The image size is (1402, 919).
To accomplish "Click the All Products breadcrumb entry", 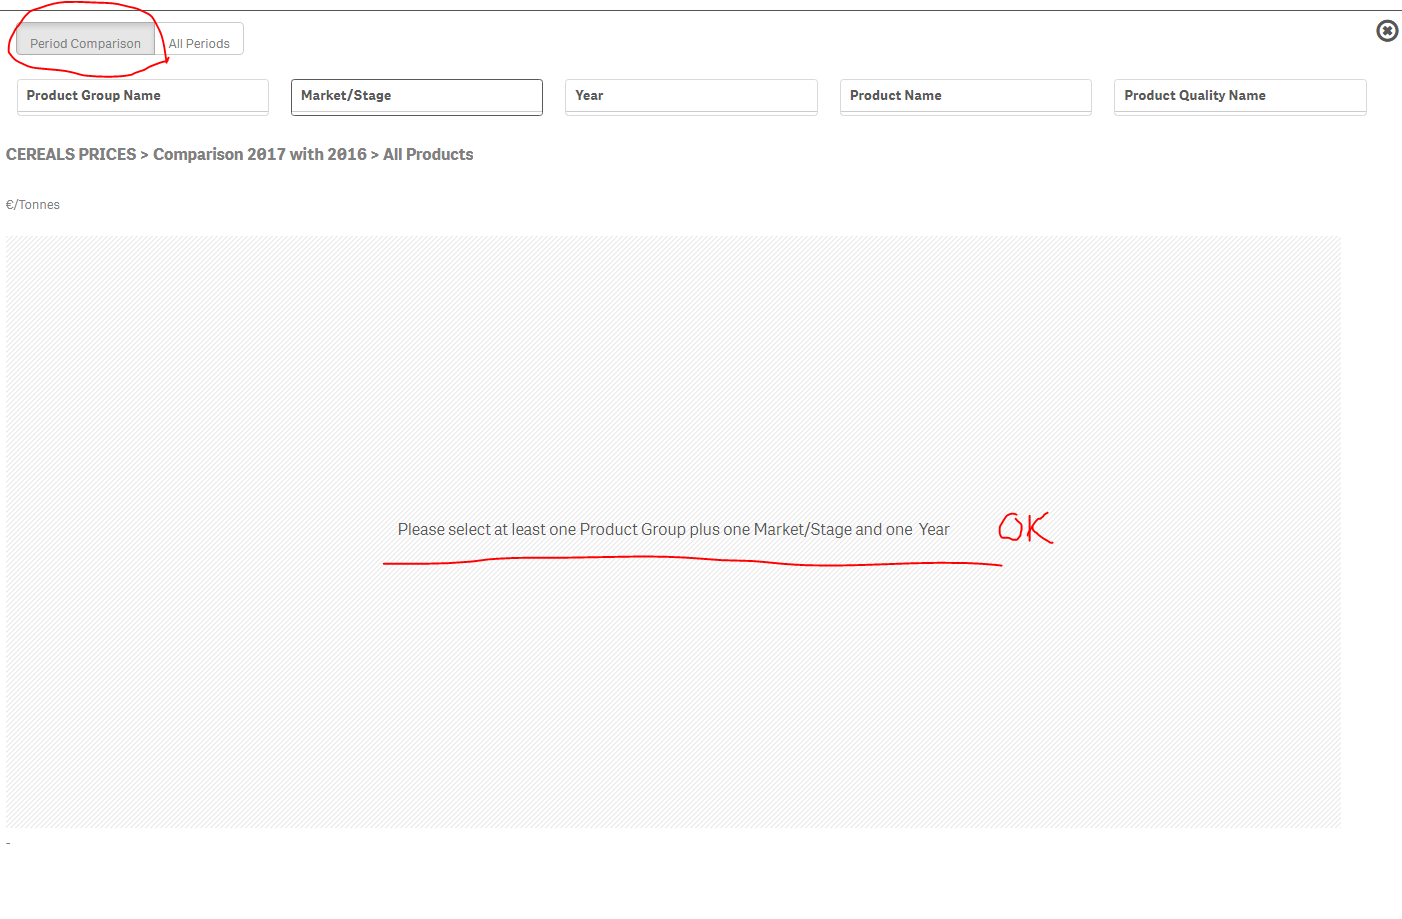I will pos(428,154).
